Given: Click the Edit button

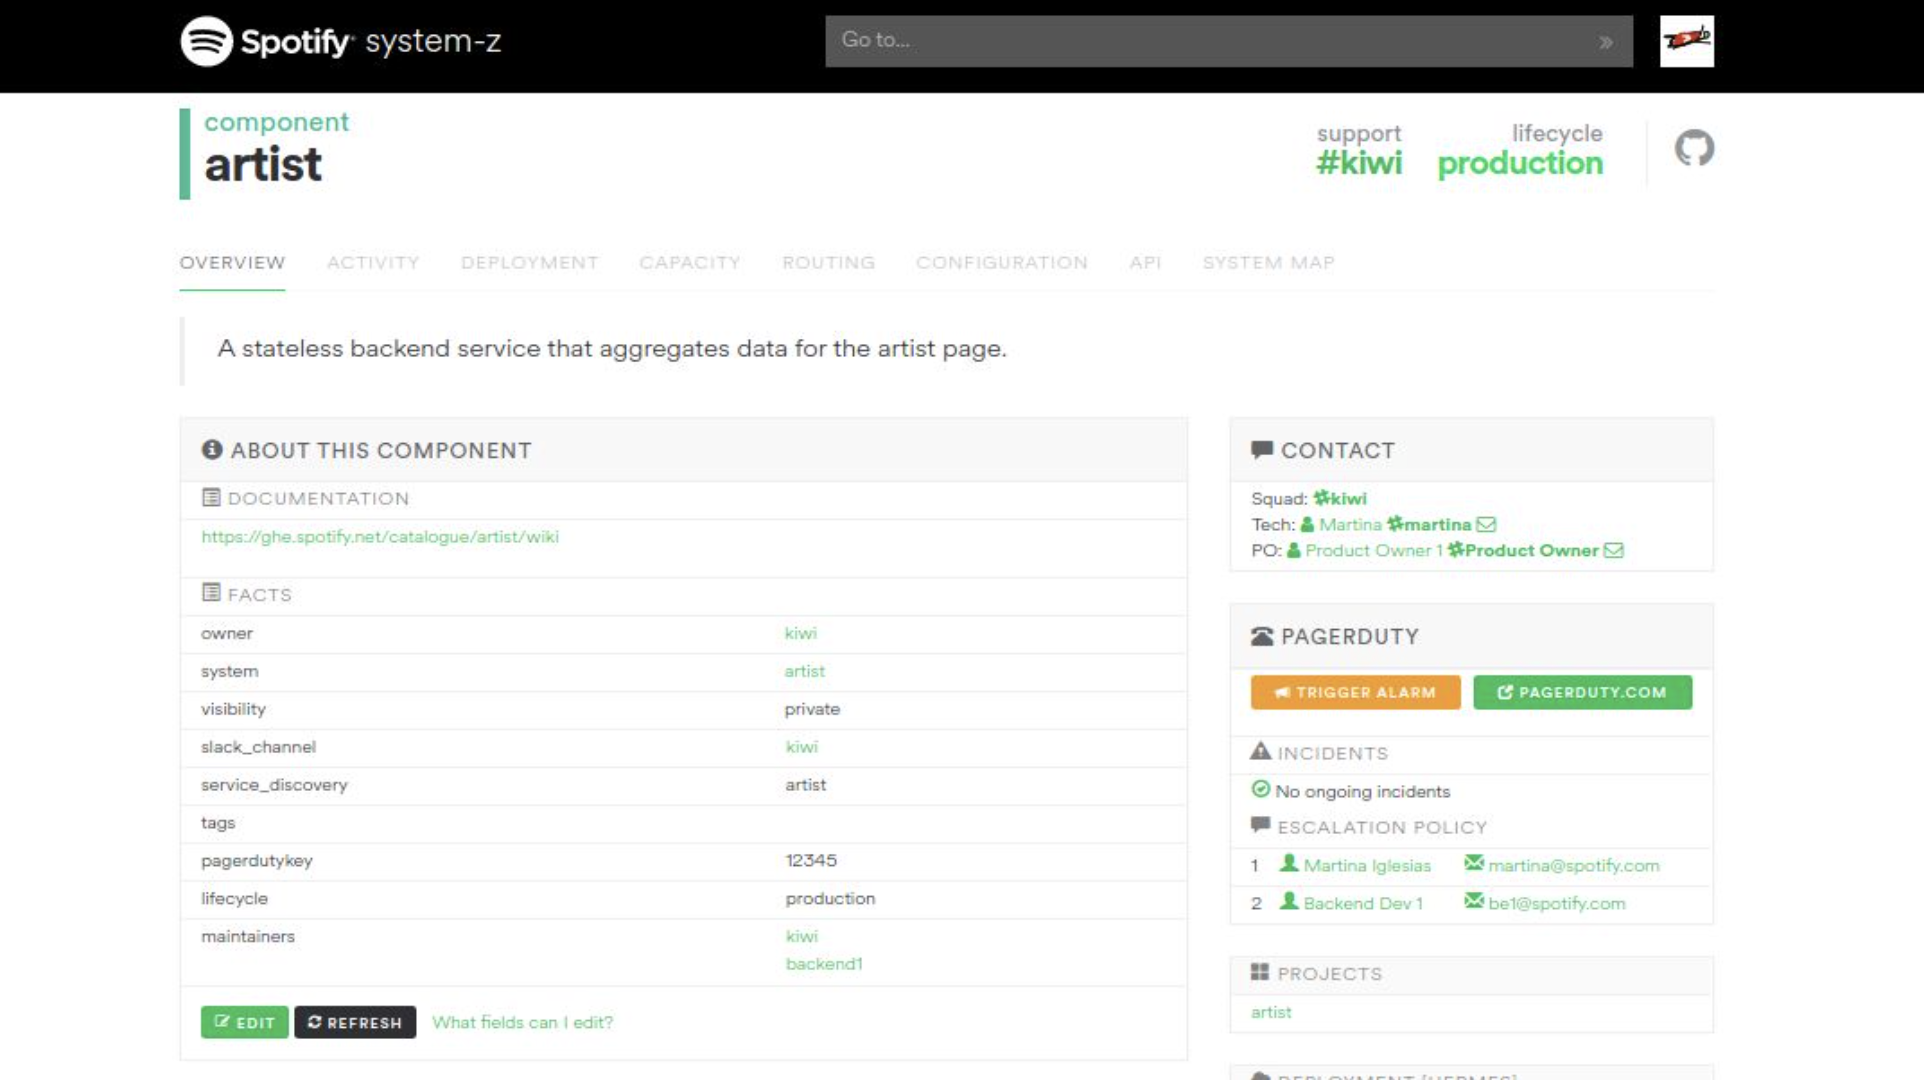Looking at the screenshot, I should coord(244,1022).
